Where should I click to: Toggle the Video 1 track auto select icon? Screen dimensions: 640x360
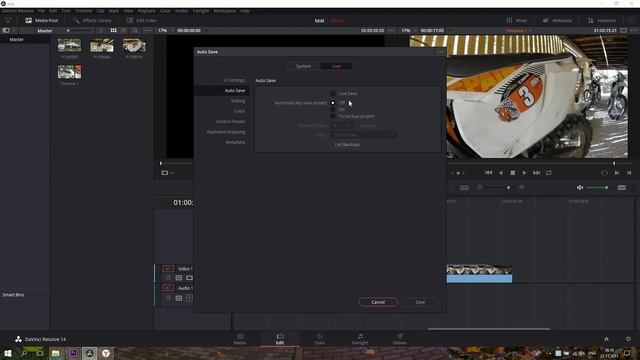coord(179,278)
